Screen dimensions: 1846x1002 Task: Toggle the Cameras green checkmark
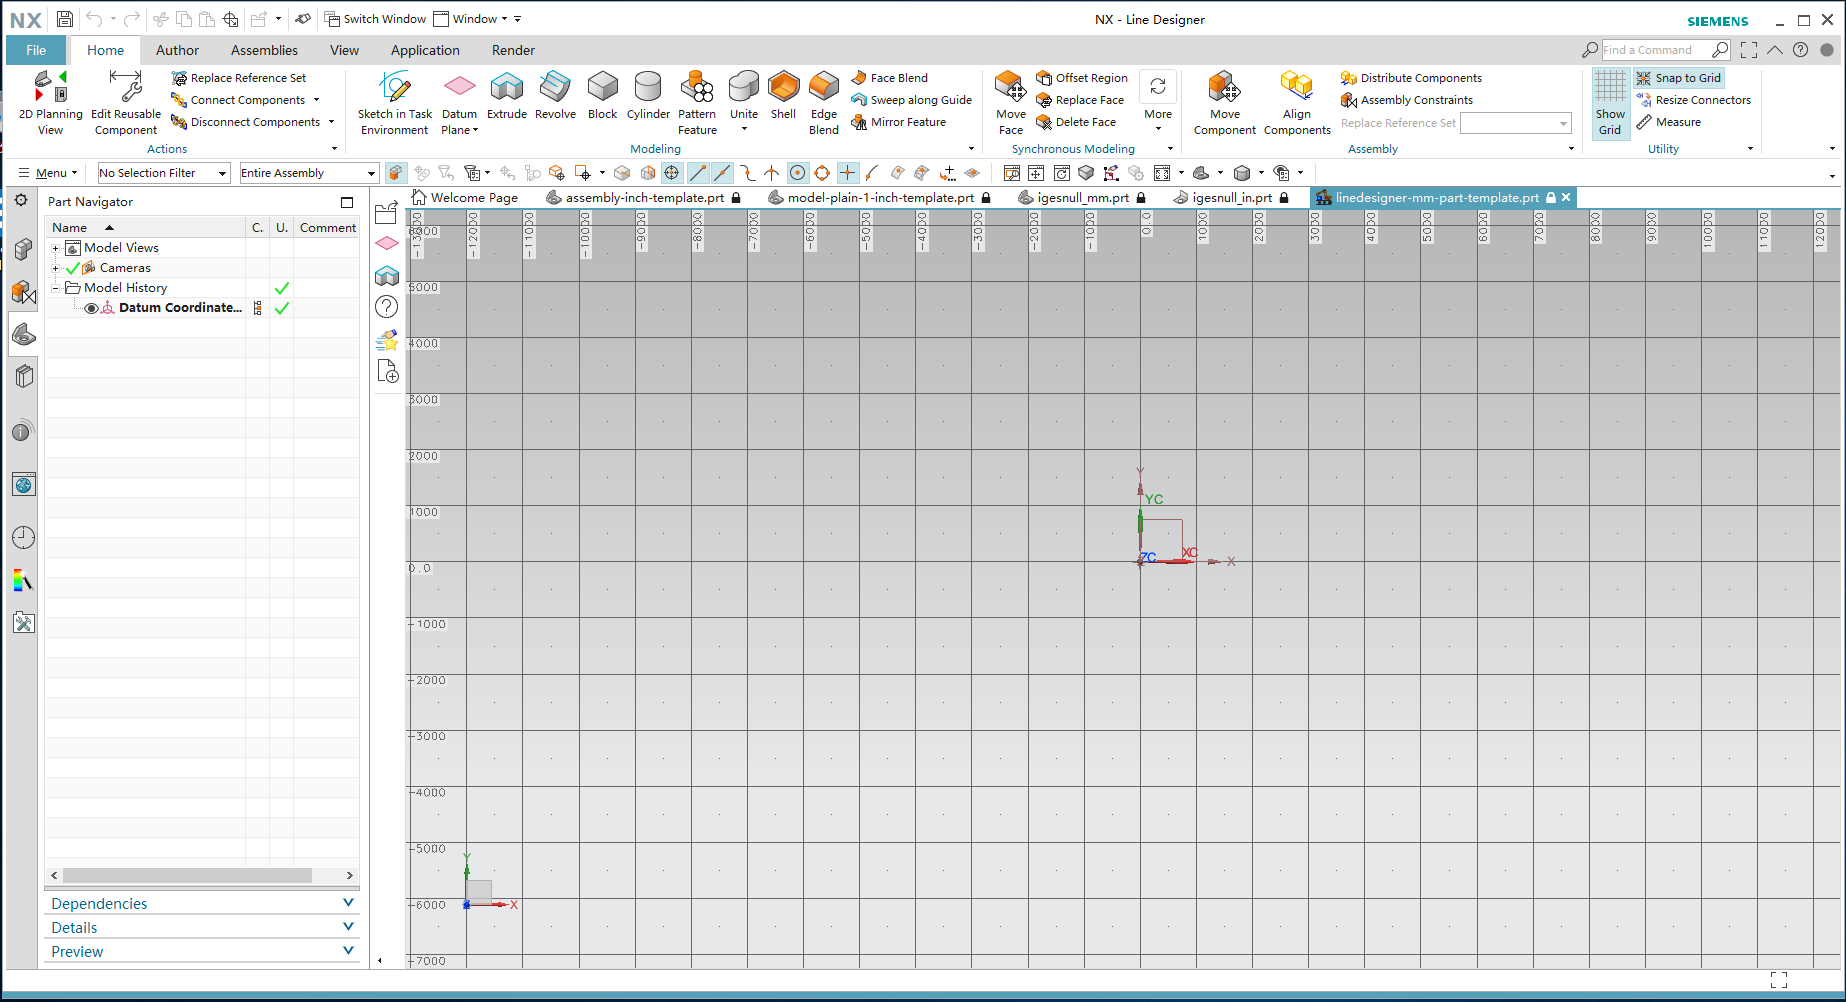coord(73,268)
